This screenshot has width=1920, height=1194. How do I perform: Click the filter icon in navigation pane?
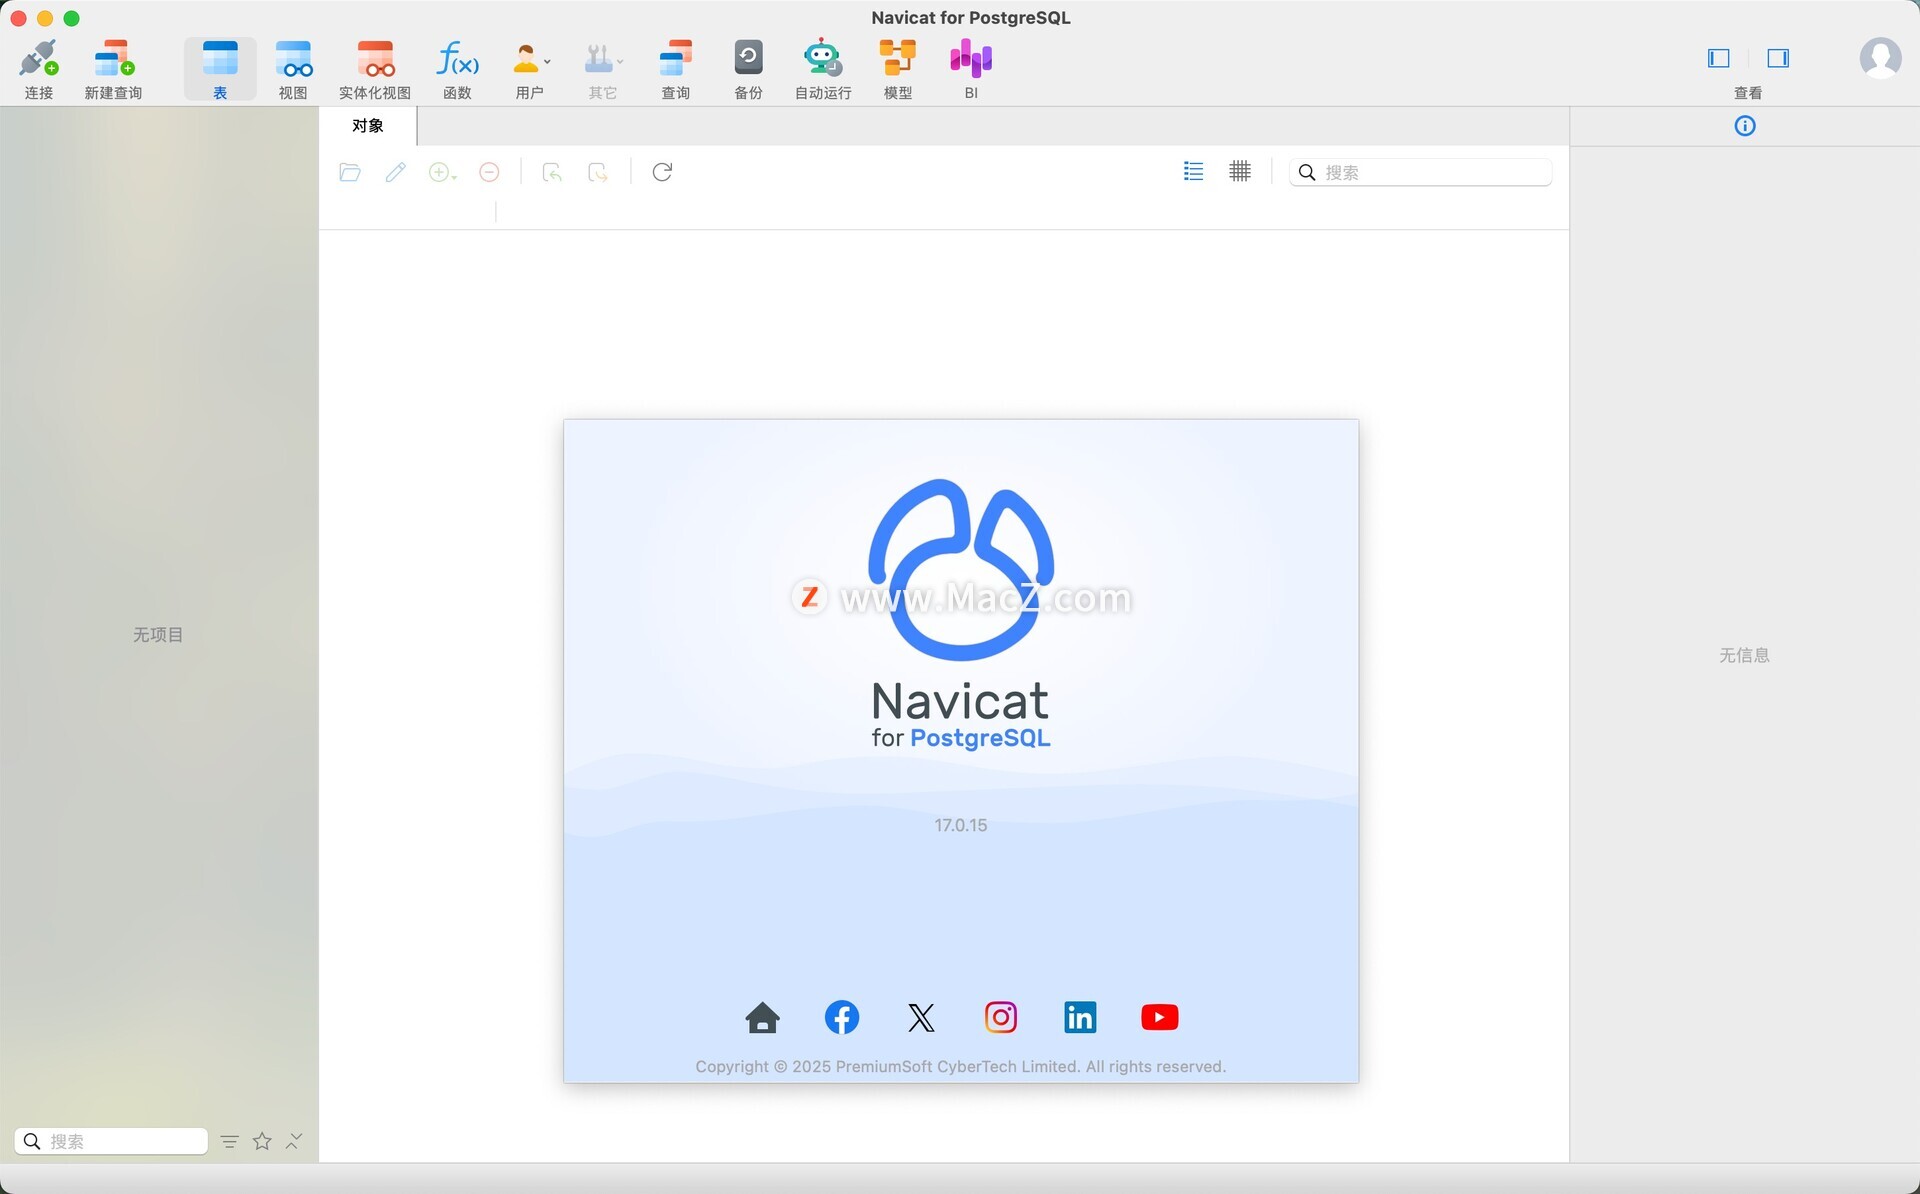229,1141
